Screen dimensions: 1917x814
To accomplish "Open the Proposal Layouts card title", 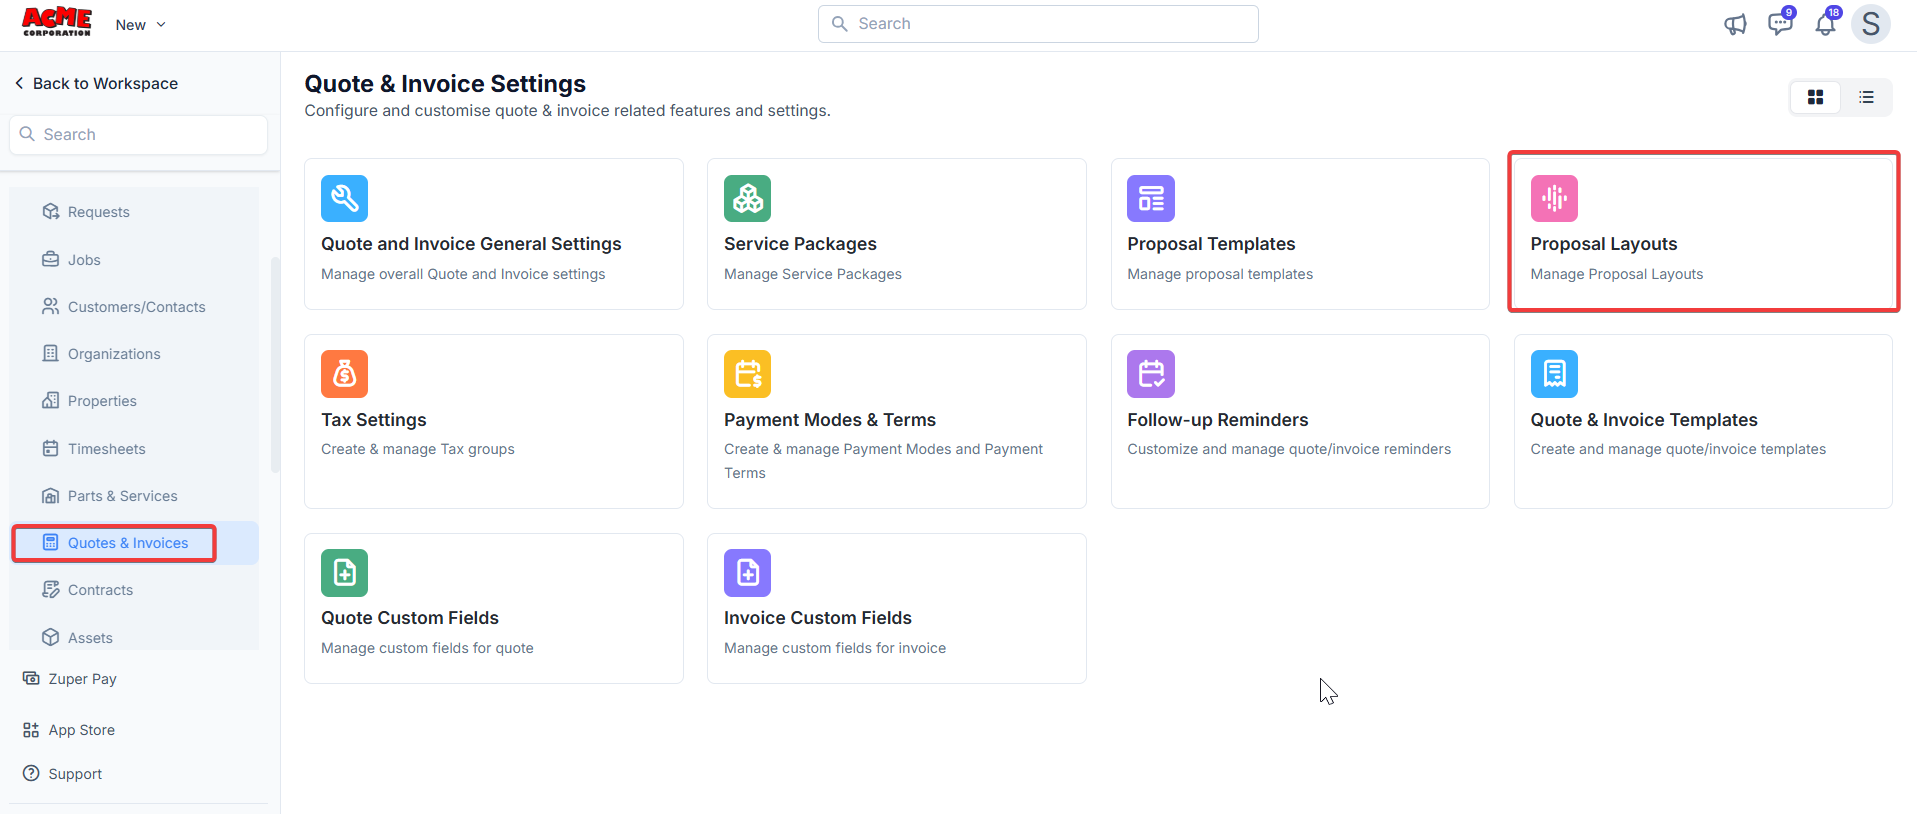I will (x=1604, y=244).
